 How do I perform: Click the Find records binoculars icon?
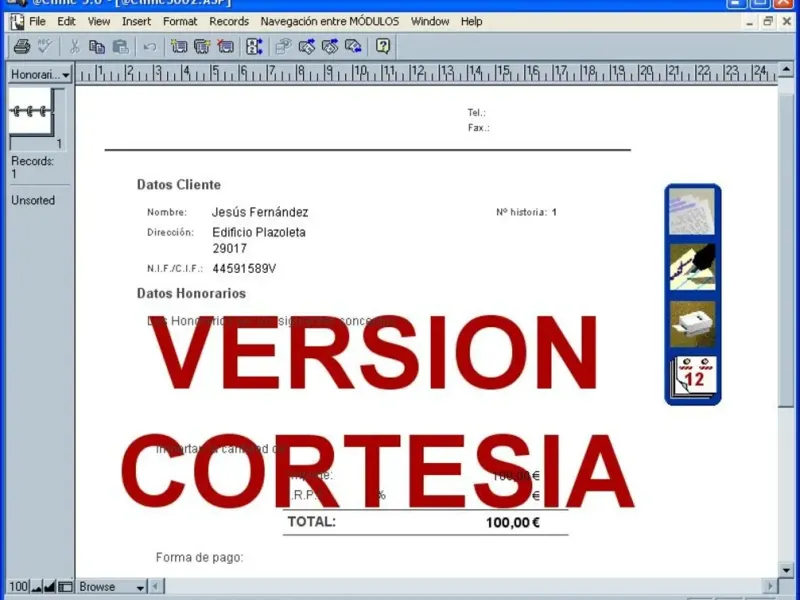[283, 47]
